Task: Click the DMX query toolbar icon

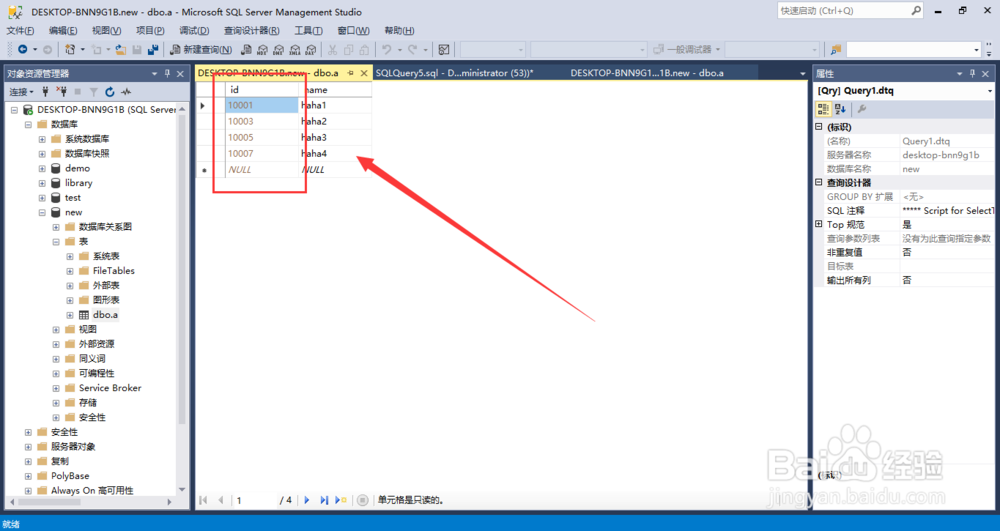Action: (278, 49)
